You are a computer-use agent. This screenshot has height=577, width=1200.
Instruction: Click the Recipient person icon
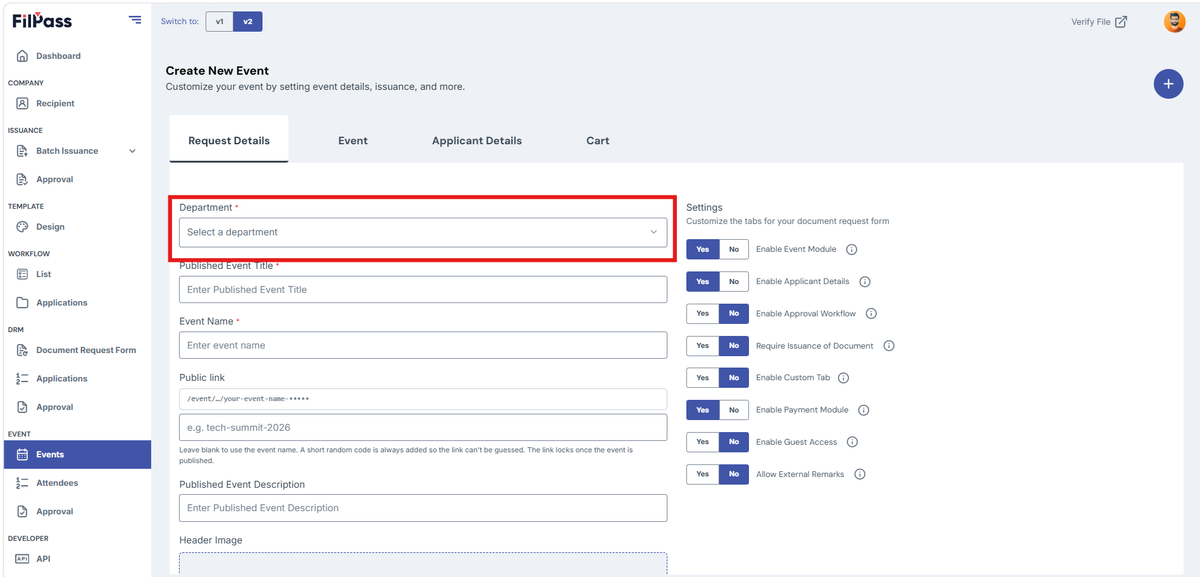22,103
